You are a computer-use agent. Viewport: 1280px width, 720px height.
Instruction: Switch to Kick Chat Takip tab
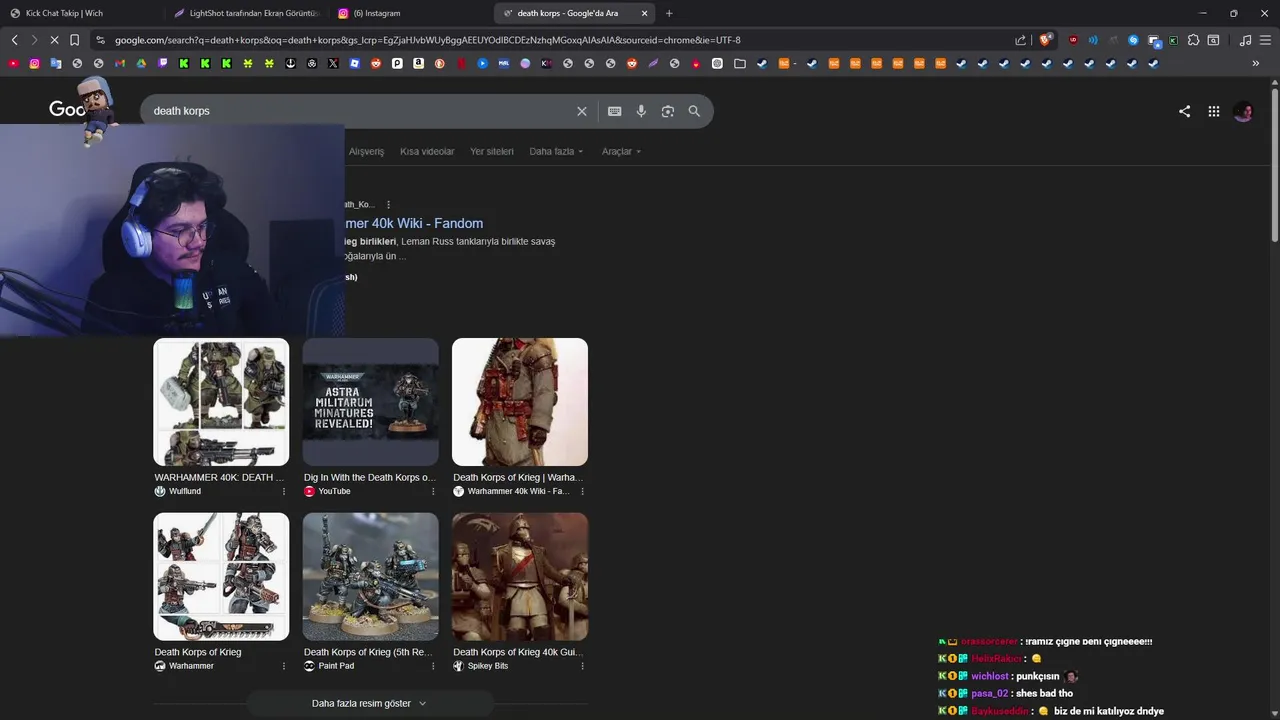coord(80,13)
